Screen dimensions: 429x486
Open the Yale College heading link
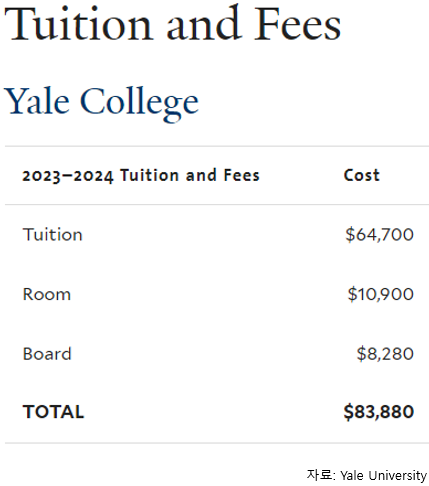click(x=101, y=102)
